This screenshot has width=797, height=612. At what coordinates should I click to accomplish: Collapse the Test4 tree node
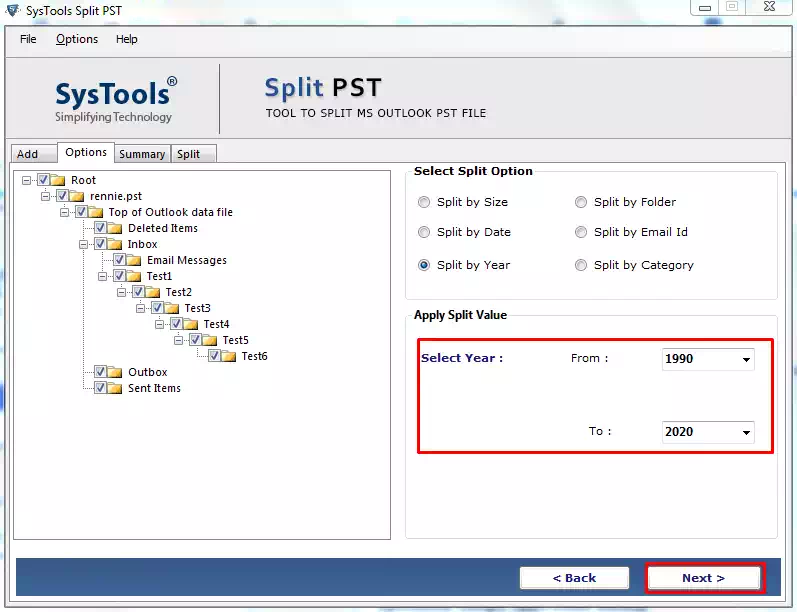tap(160, 324)
